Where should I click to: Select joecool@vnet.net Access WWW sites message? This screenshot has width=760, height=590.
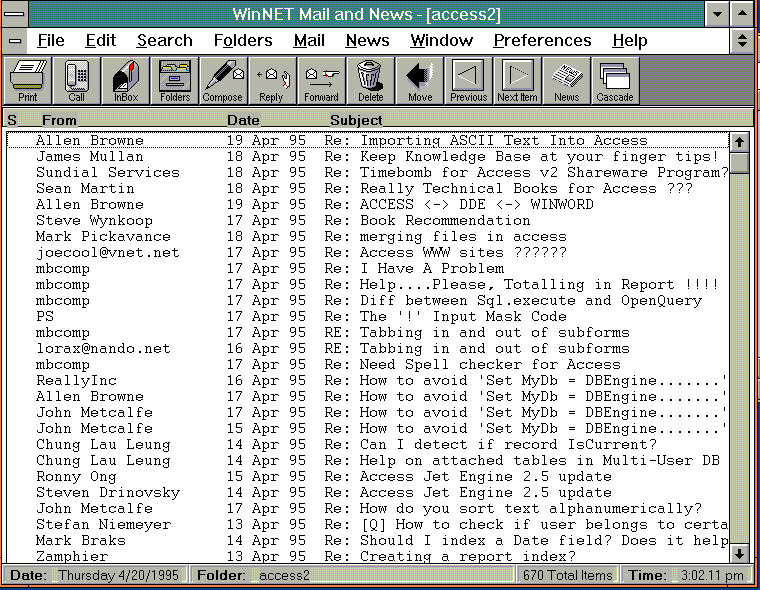click(367, 252)
